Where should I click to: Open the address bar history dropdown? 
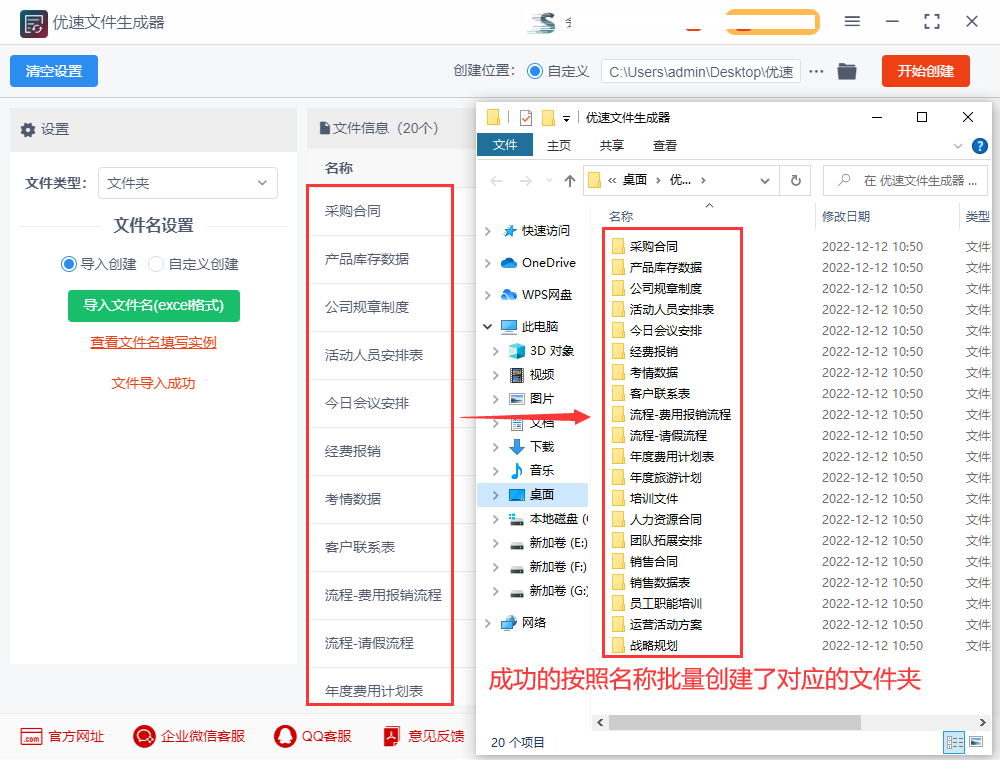click(x=765, y=181)
